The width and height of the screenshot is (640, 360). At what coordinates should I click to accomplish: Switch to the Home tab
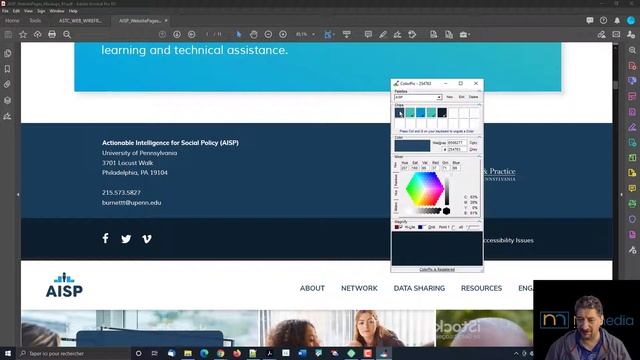coord(12,20)
